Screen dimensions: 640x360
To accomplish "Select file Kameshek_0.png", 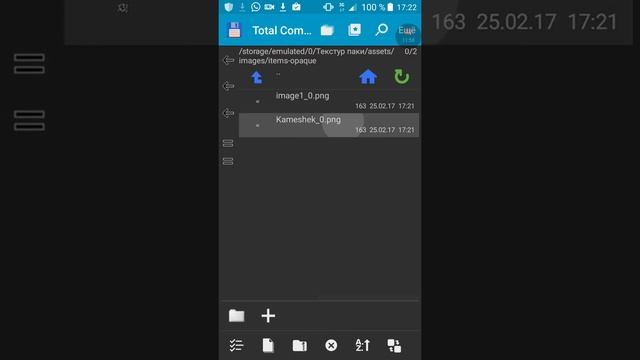I will (x=329, y=125).
